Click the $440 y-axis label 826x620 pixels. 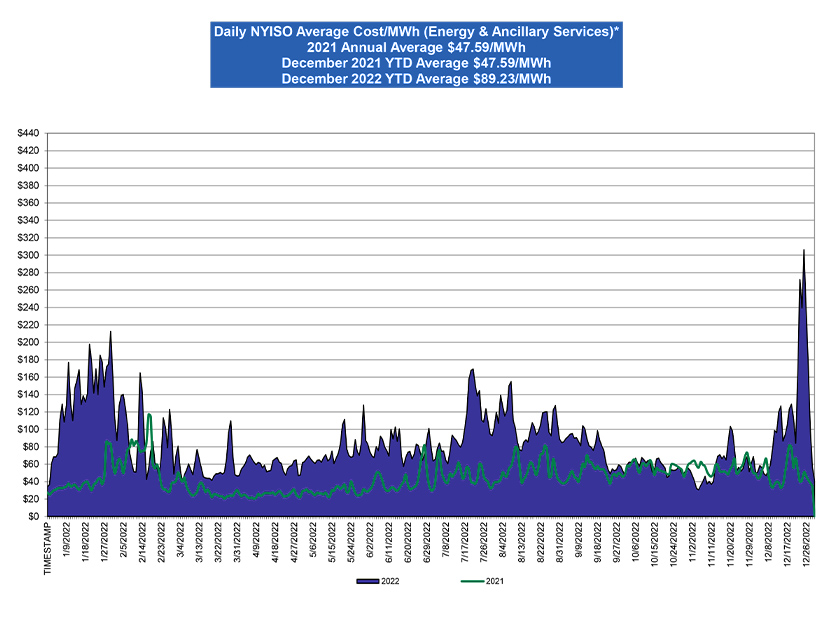pyautogui.click(x=27, y=133)
